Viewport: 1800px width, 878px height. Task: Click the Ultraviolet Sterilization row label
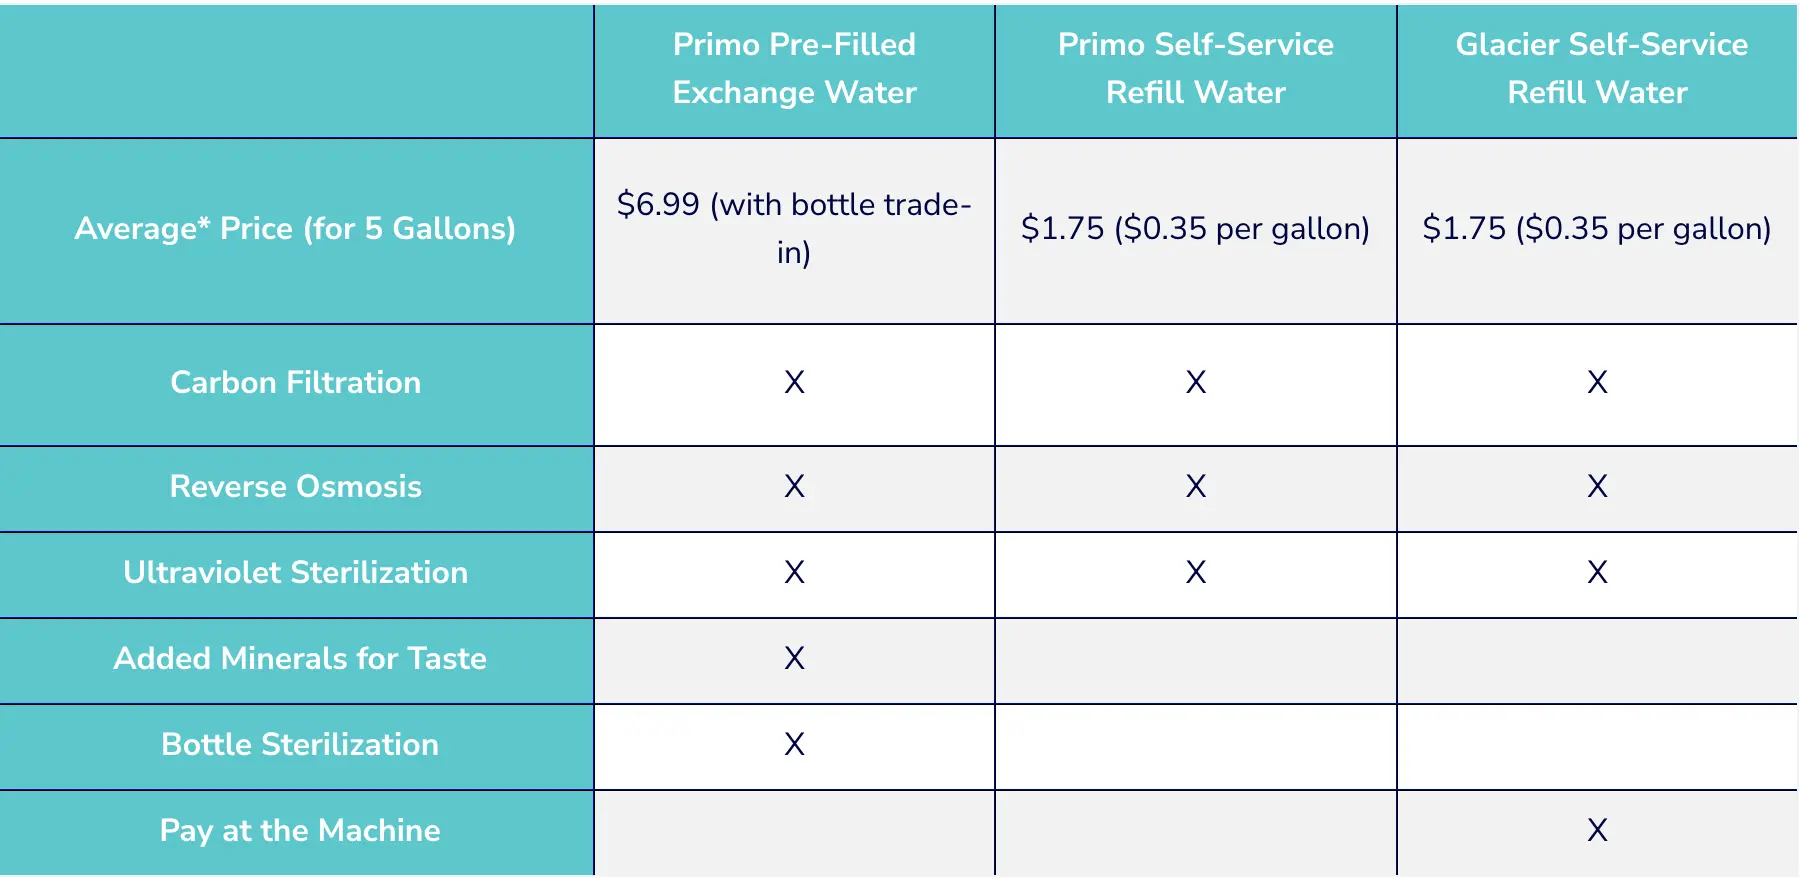click(295, 573)
